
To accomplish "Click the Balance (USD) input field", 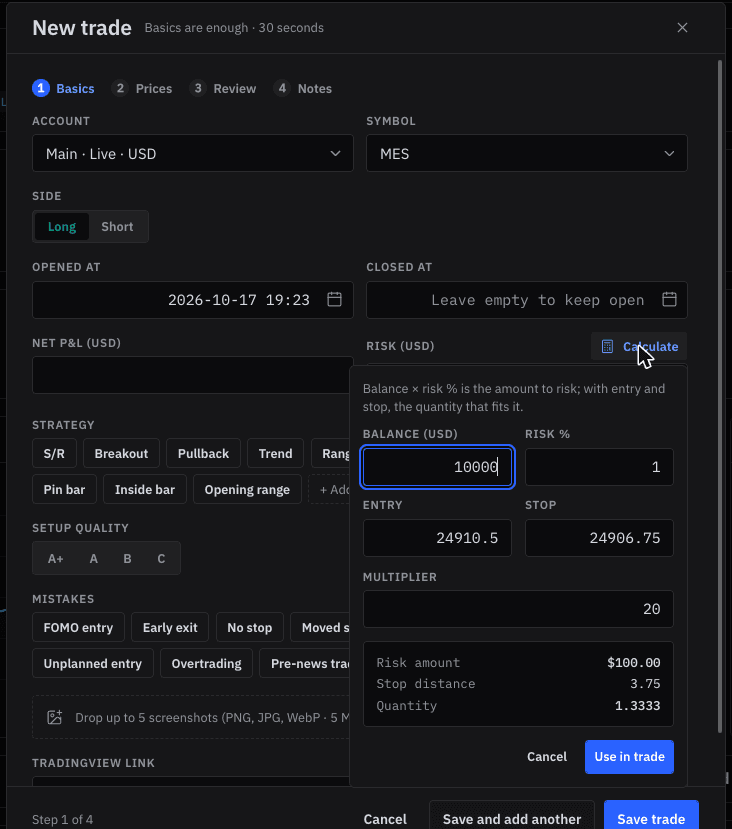I will tap(437, 467).
